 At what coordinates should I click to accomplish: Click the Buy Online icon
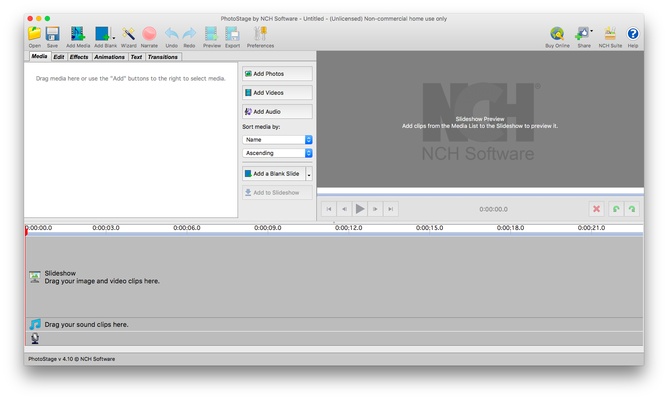tap(557, 36)
